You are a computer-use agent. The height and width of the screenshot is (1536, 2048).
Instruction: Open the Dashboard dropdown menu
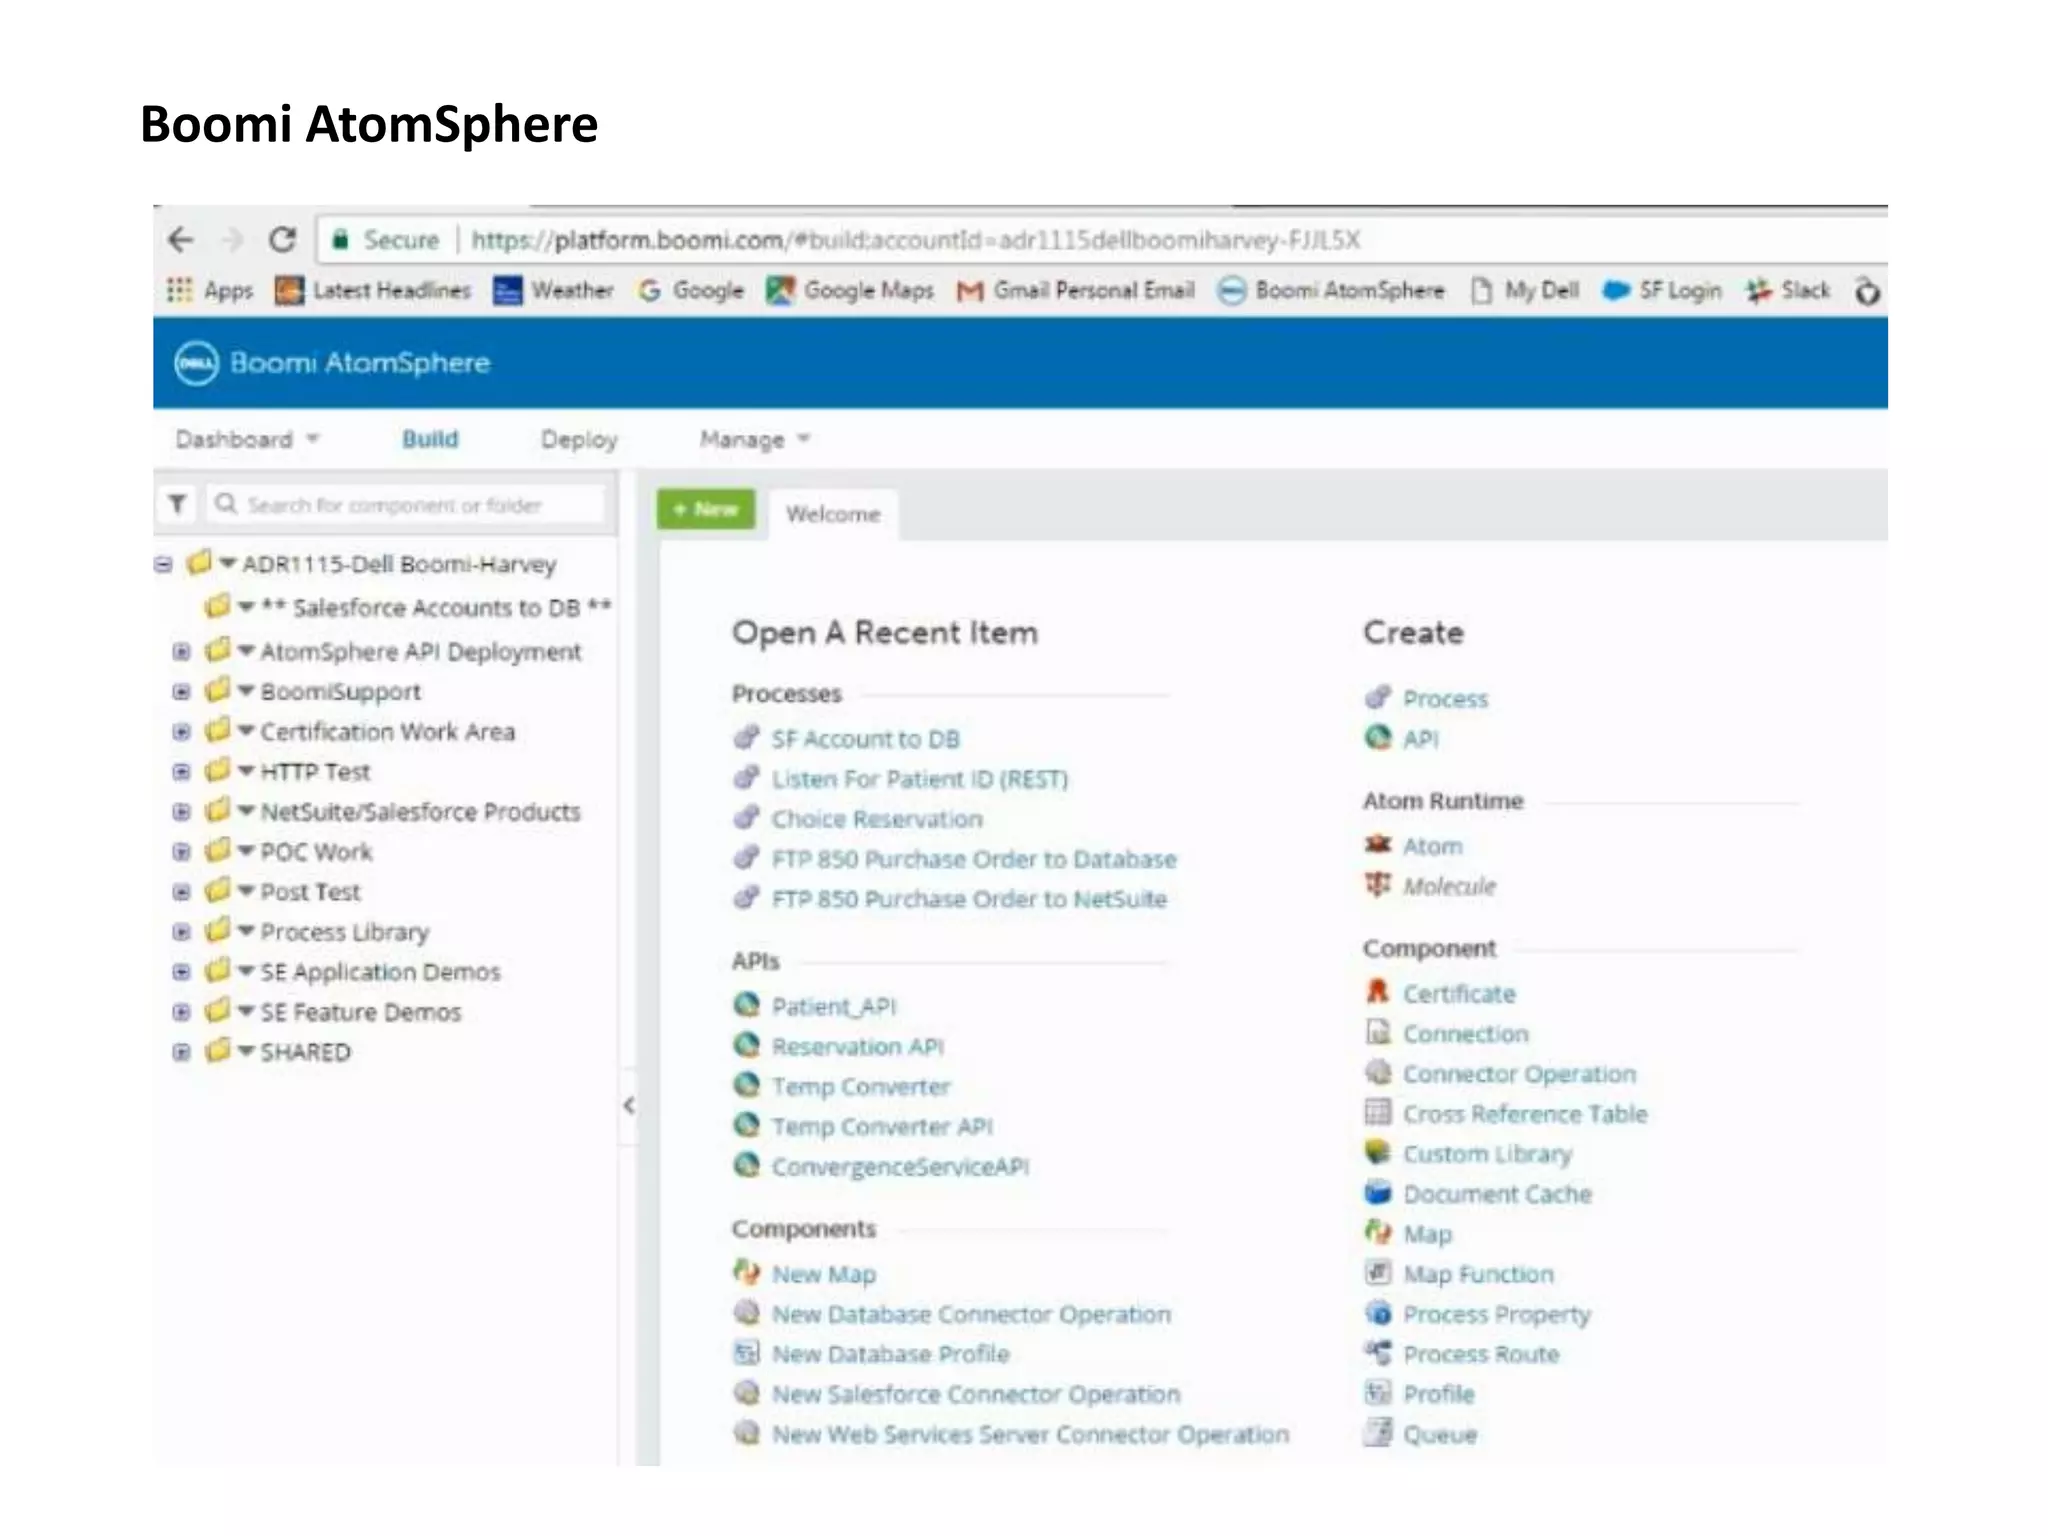[246, 439]
